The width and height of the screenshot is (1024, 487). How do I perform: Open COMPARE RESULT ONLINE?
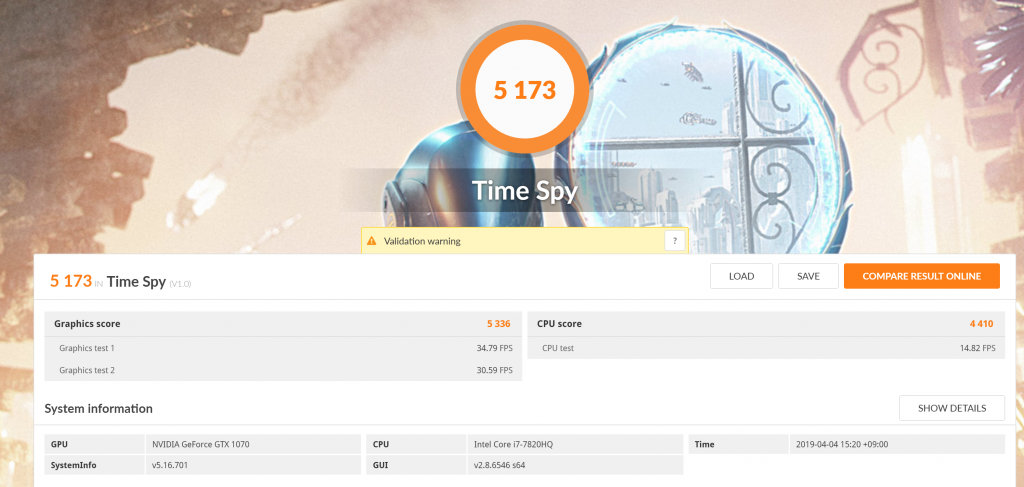921,276
